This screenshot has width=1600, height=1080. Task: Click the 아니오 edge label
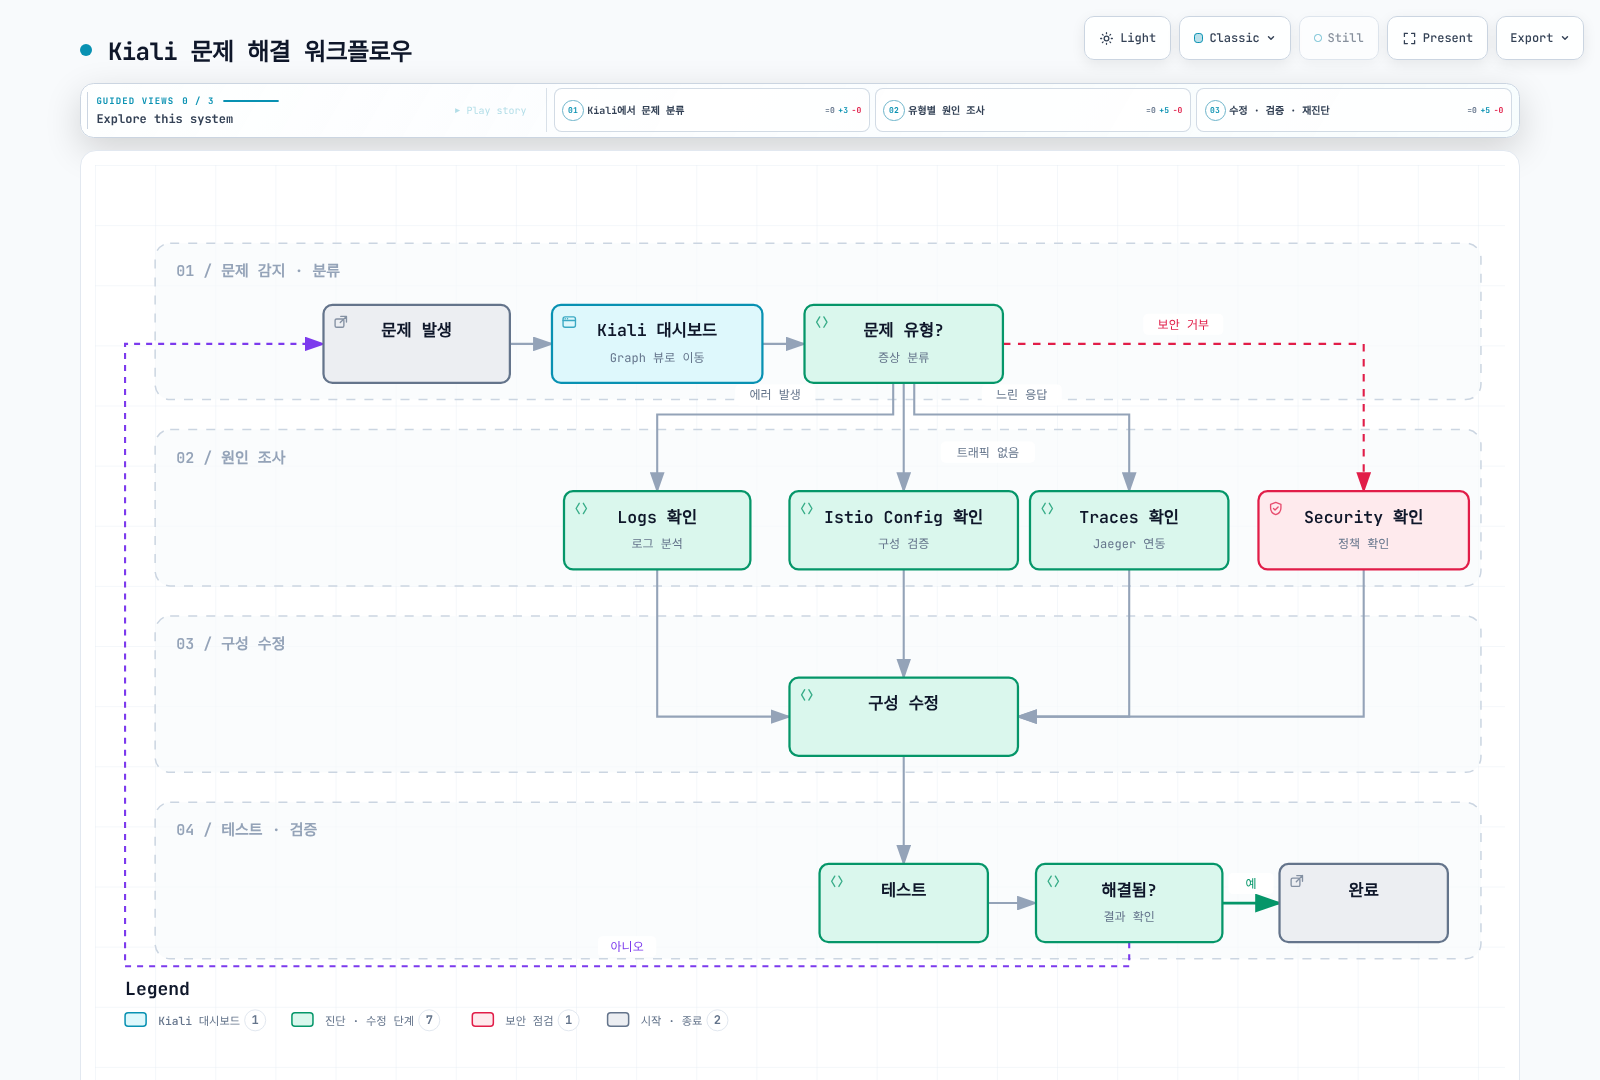click(x=627, y=946)
